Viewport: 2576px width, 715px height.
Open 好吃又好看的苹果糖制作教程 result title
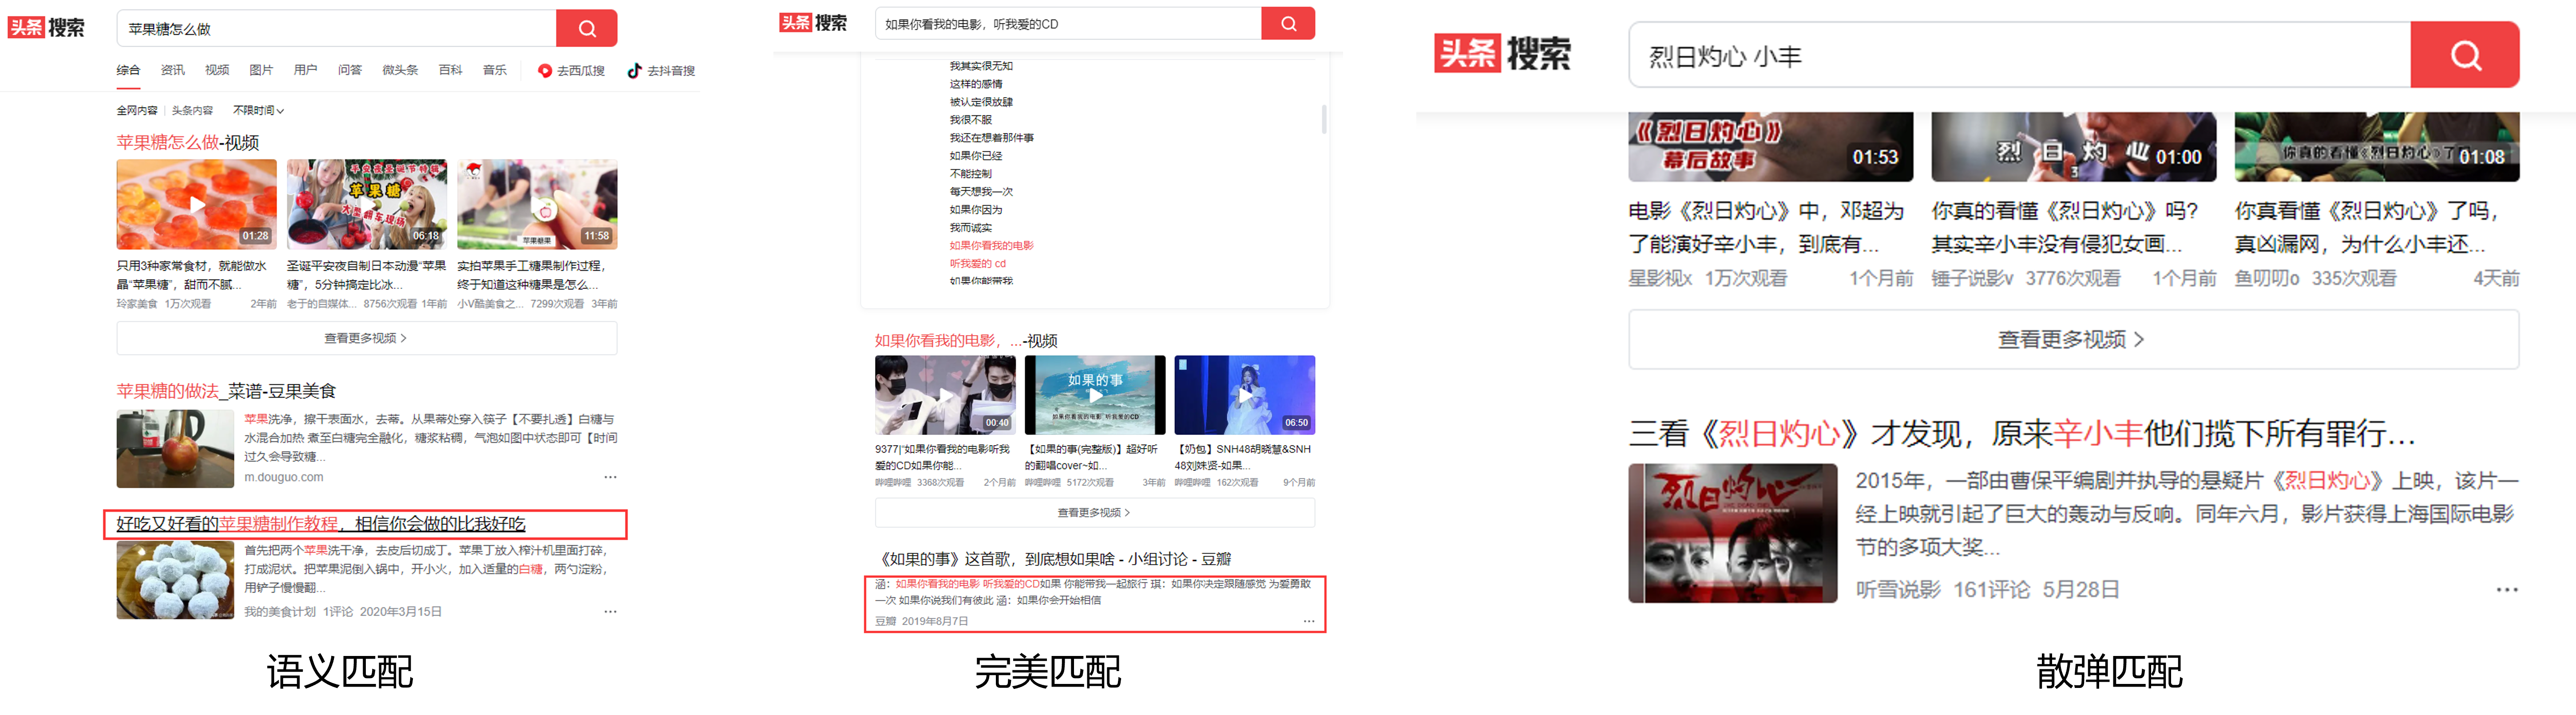[x=320, y=524]
